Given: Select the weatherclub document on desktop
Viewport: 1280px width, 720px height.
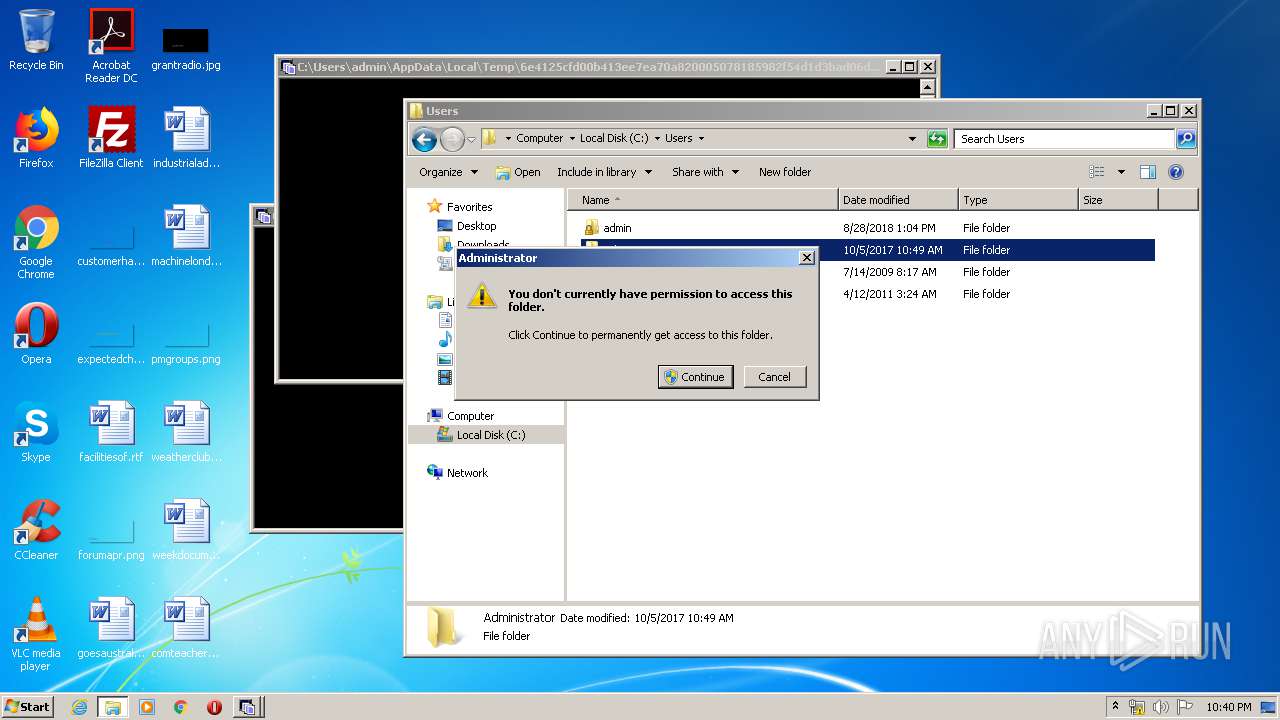Looking at the screenshot, I should (x=186, y=432).
